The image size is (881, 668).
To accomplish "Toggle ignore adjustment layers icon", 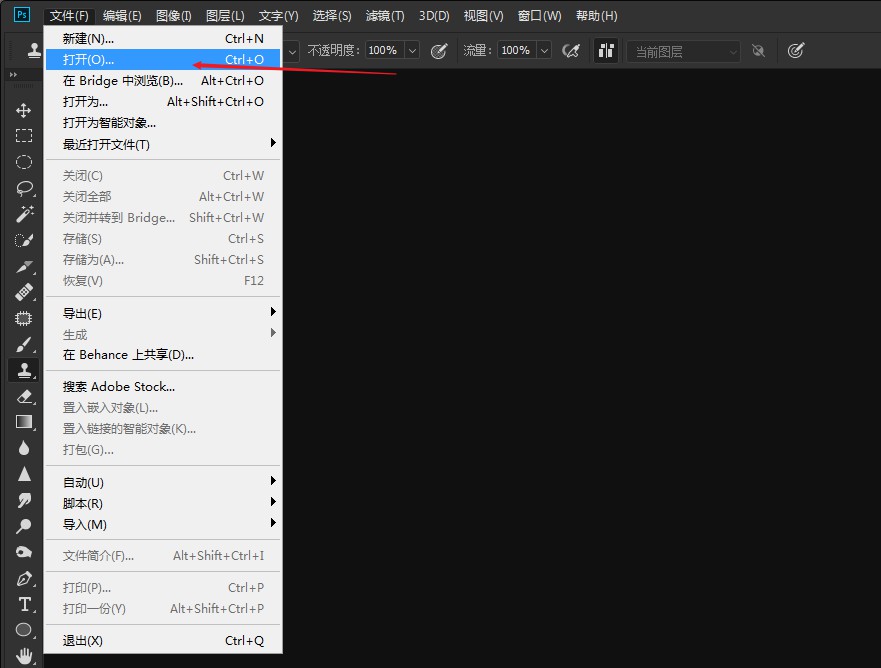I will pyautogui.click(x=759, y=51).
